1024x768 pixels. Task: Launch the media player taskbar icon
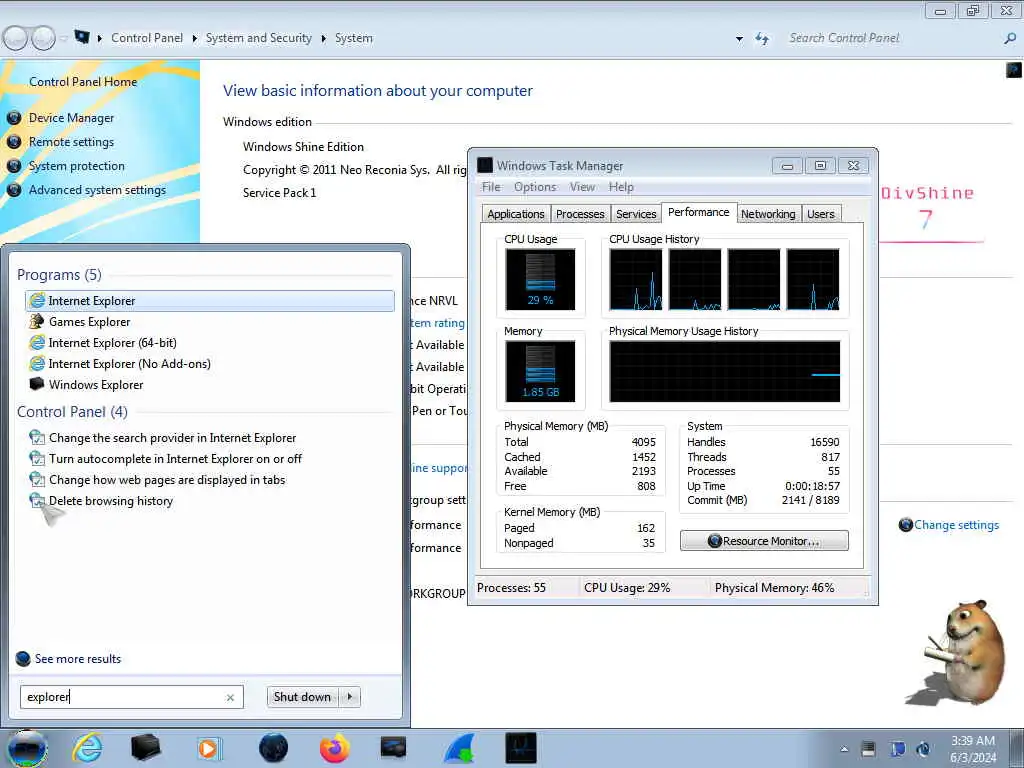tap(209, 748)
